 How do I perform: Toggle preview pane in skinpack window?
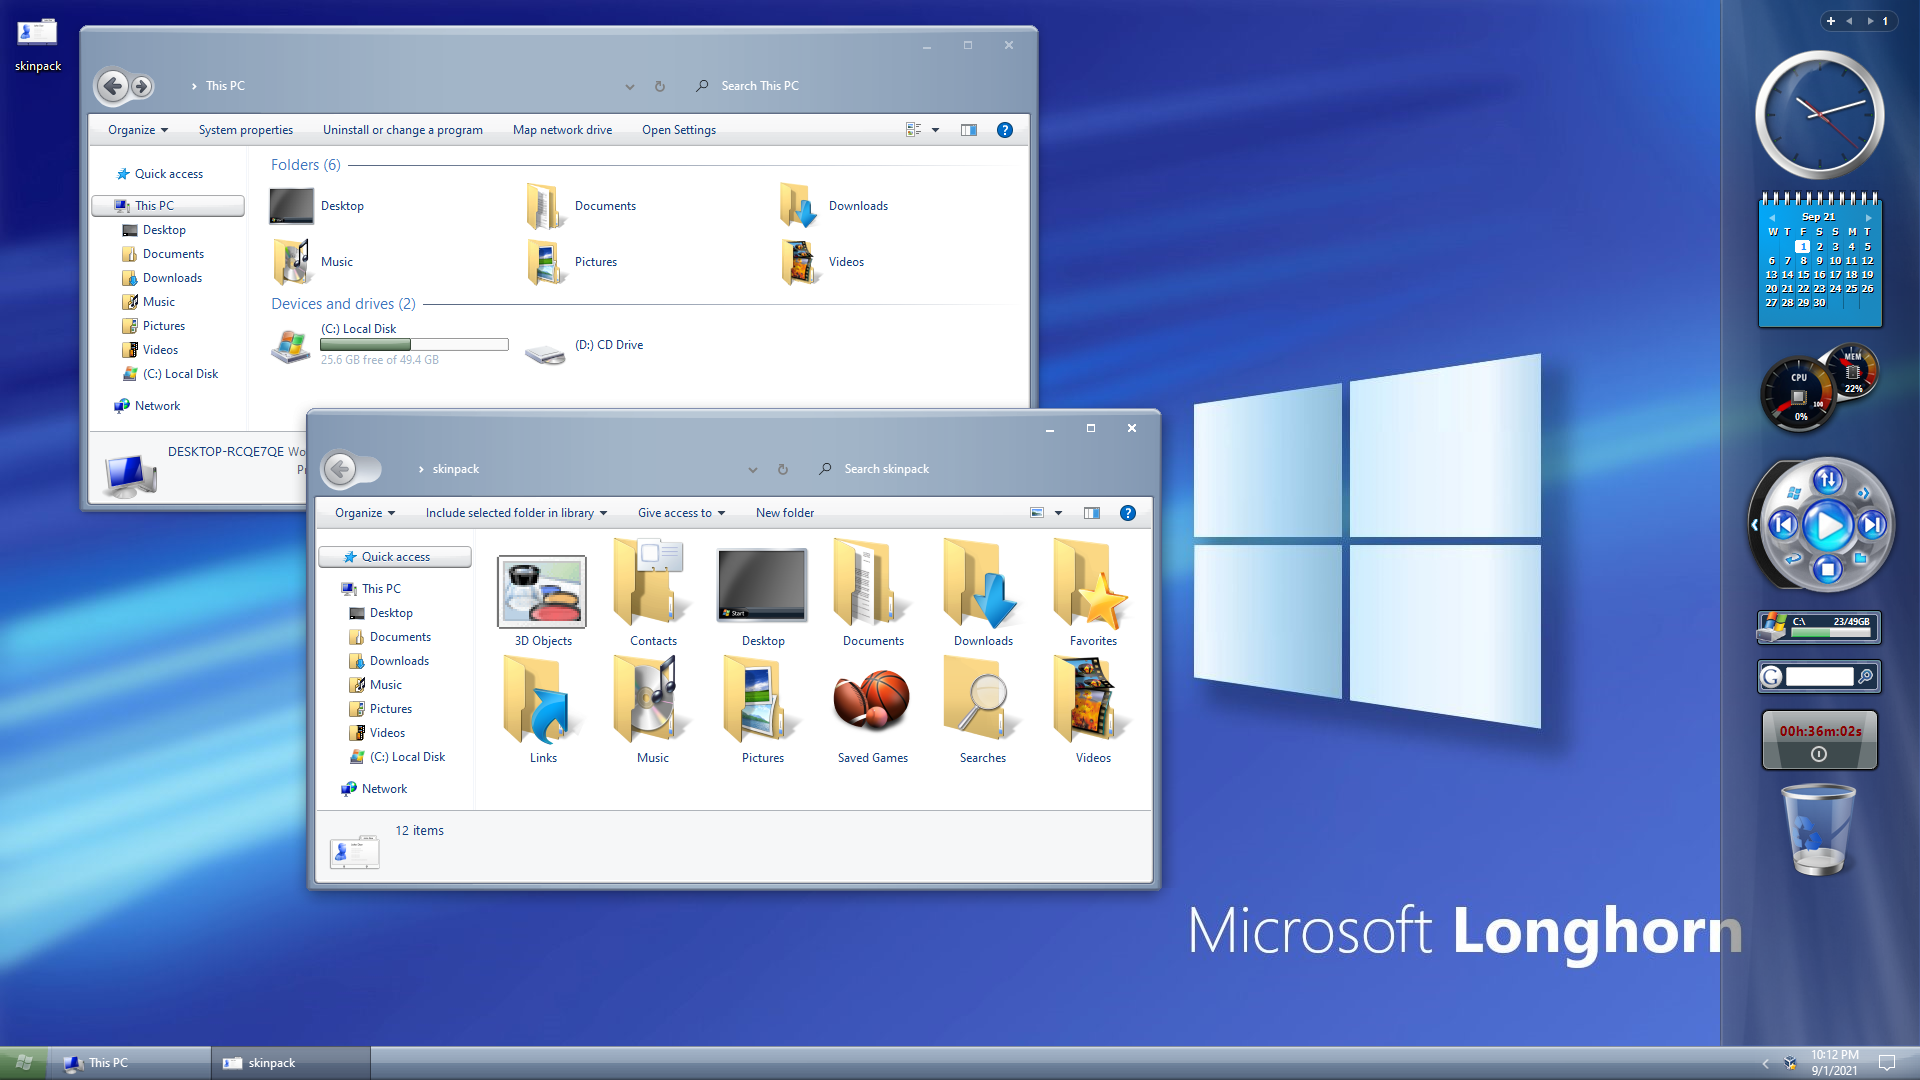click(x=1091, y=513)
